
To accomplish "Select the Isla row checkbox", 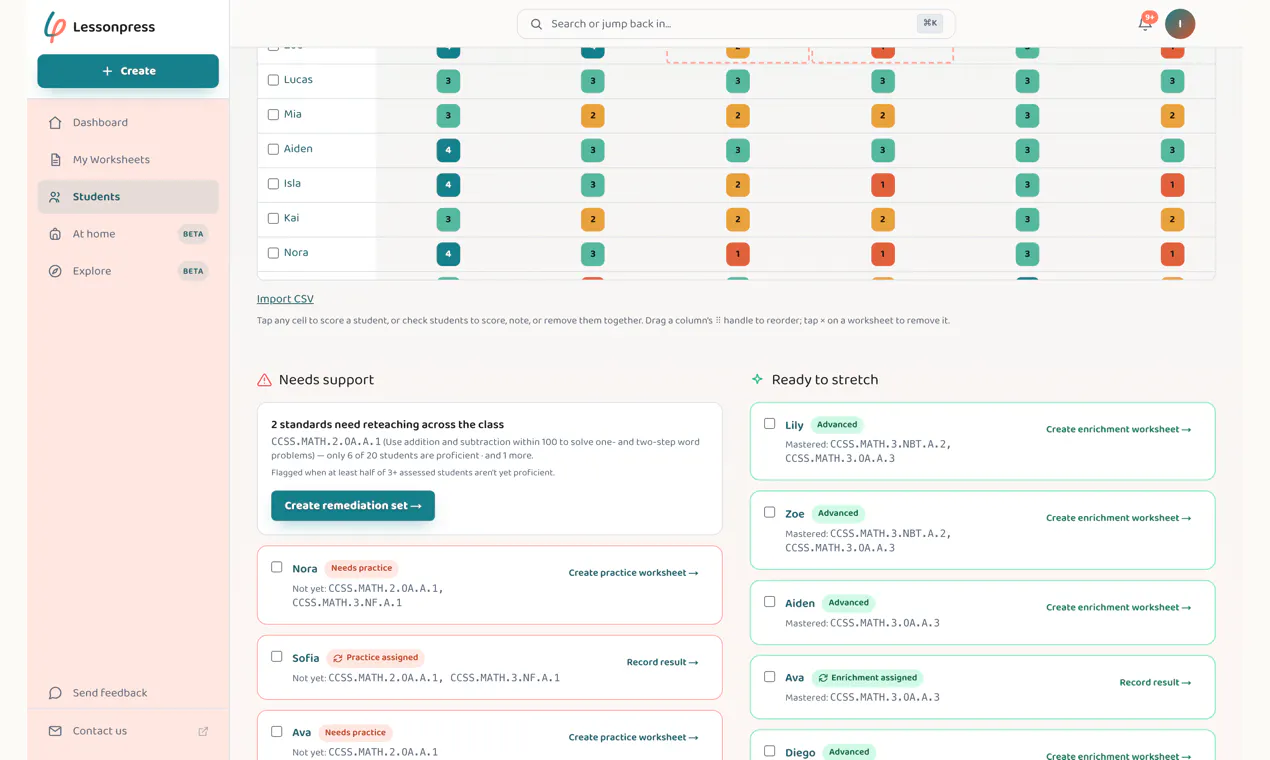I will 273,184.
